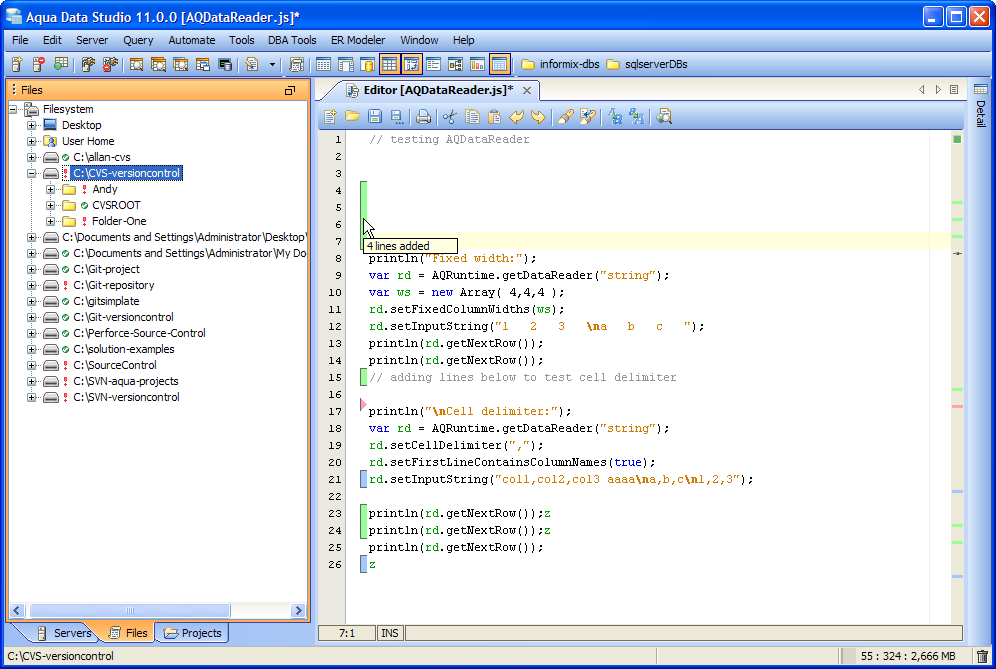The image size is (996, 669).
Task: Open the tab list icon beside the tab arrows
Action: tap(953, 90)
